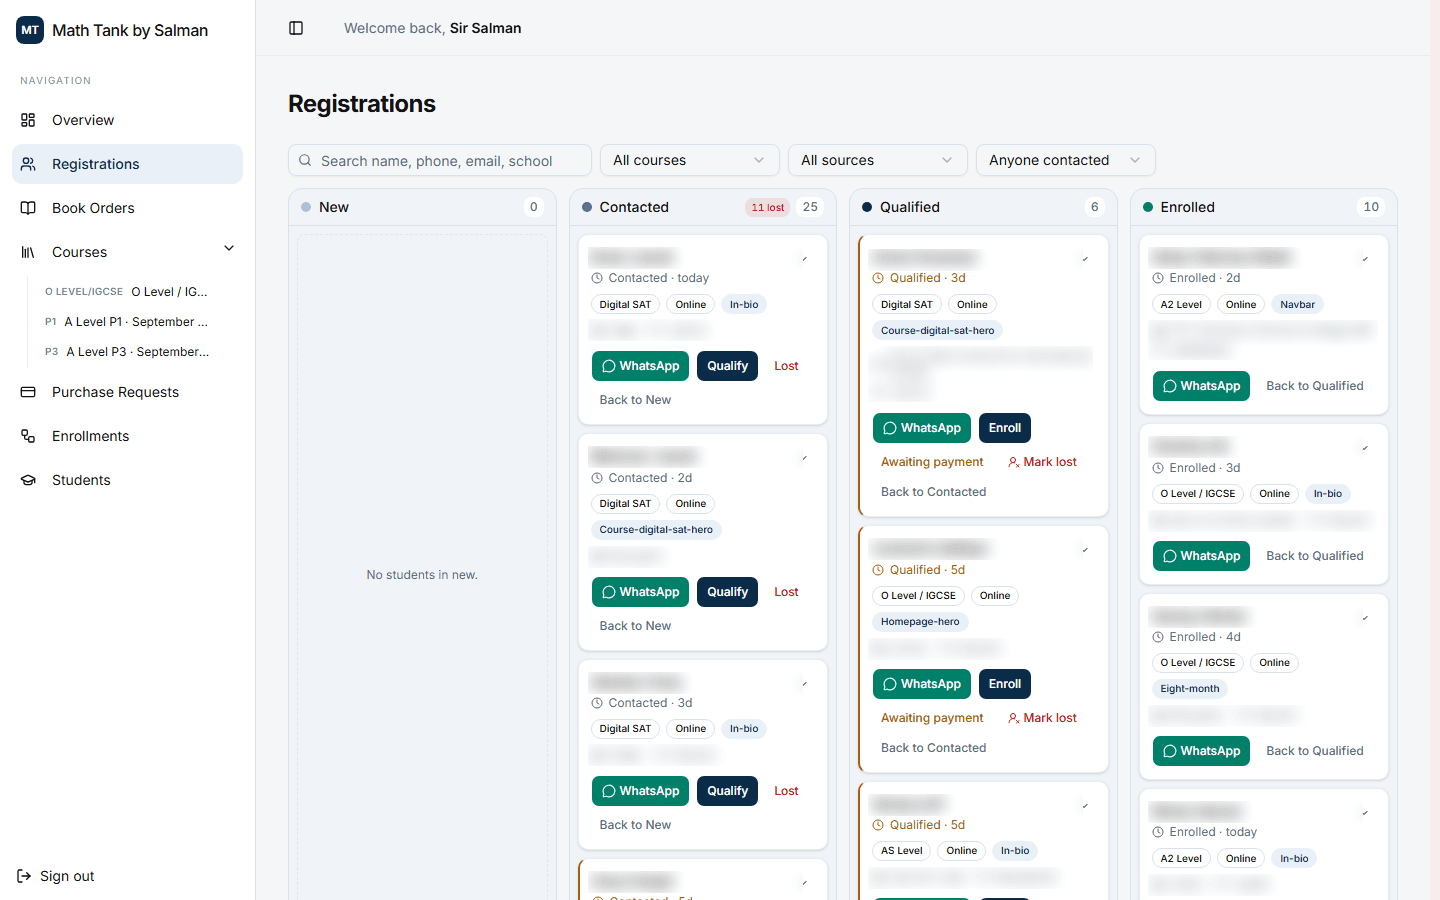Qualify the Contacted today student
The image size is (1440, 900).
pos(727,366)
